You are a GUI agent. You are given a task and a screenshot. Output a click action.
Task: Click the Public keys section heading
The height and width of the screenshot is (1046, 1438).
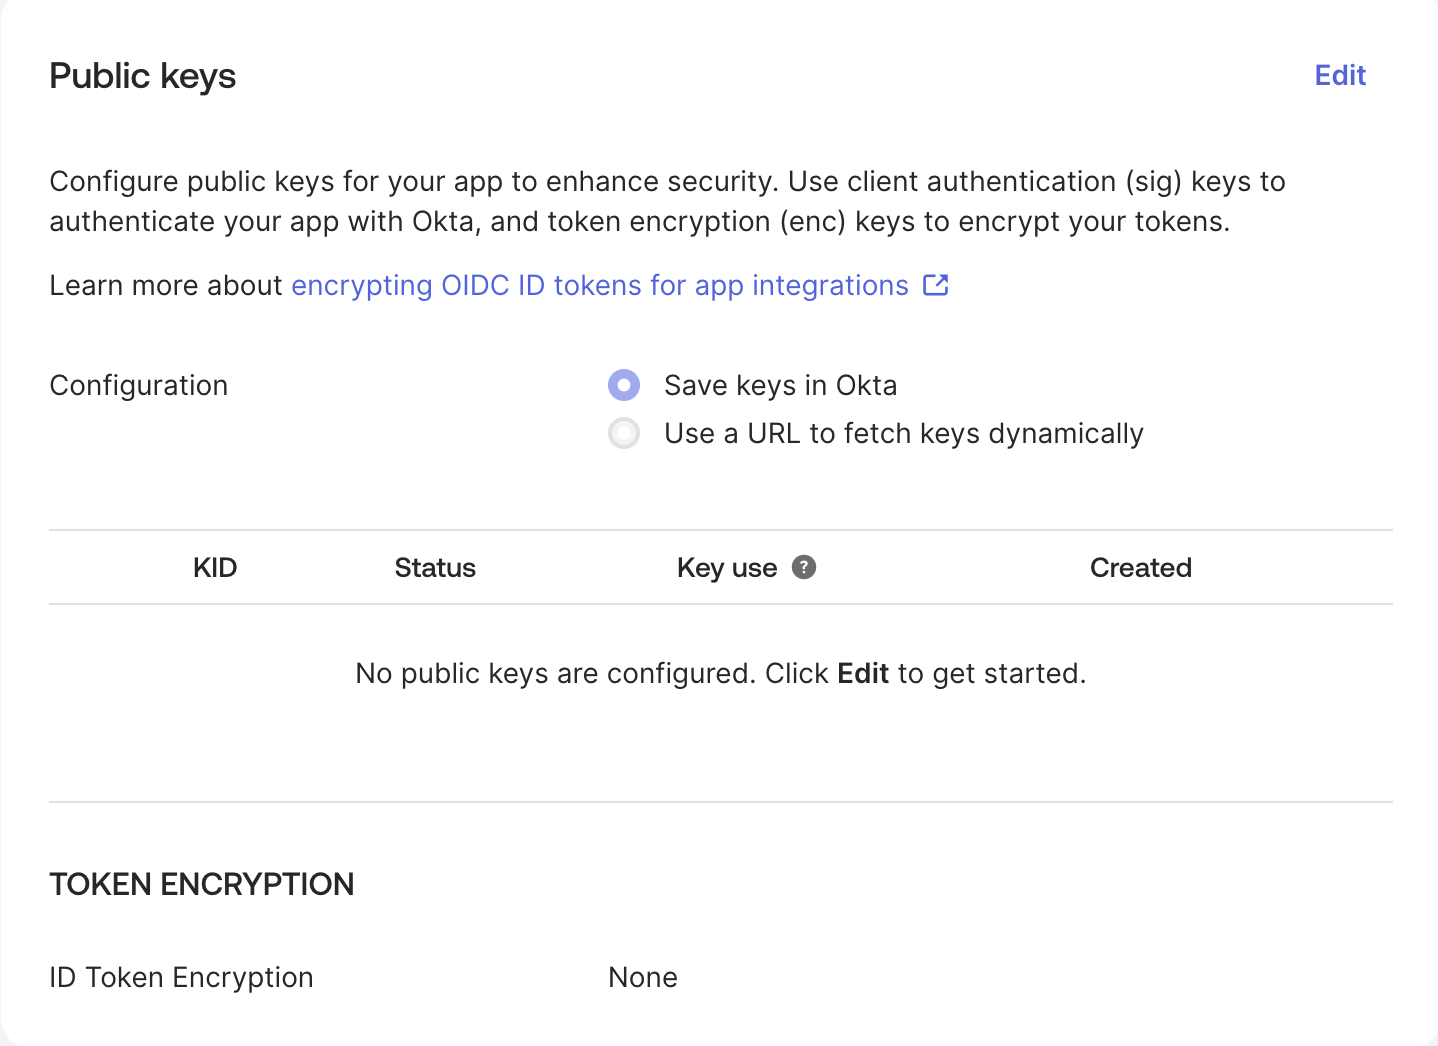coord(143,77)
